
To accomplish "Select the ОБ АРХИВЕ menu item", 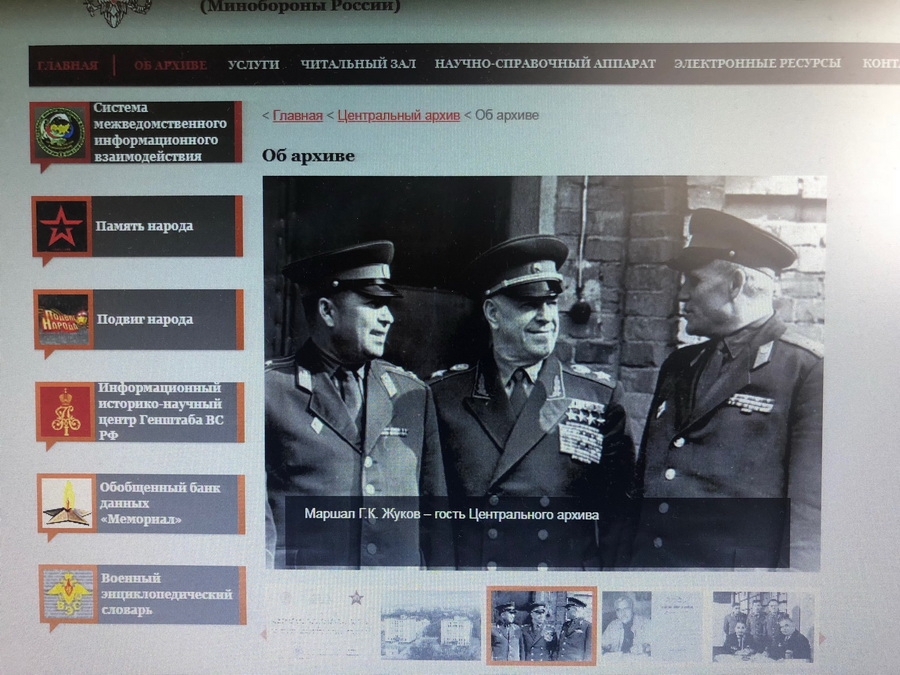I will click(170, 65).
